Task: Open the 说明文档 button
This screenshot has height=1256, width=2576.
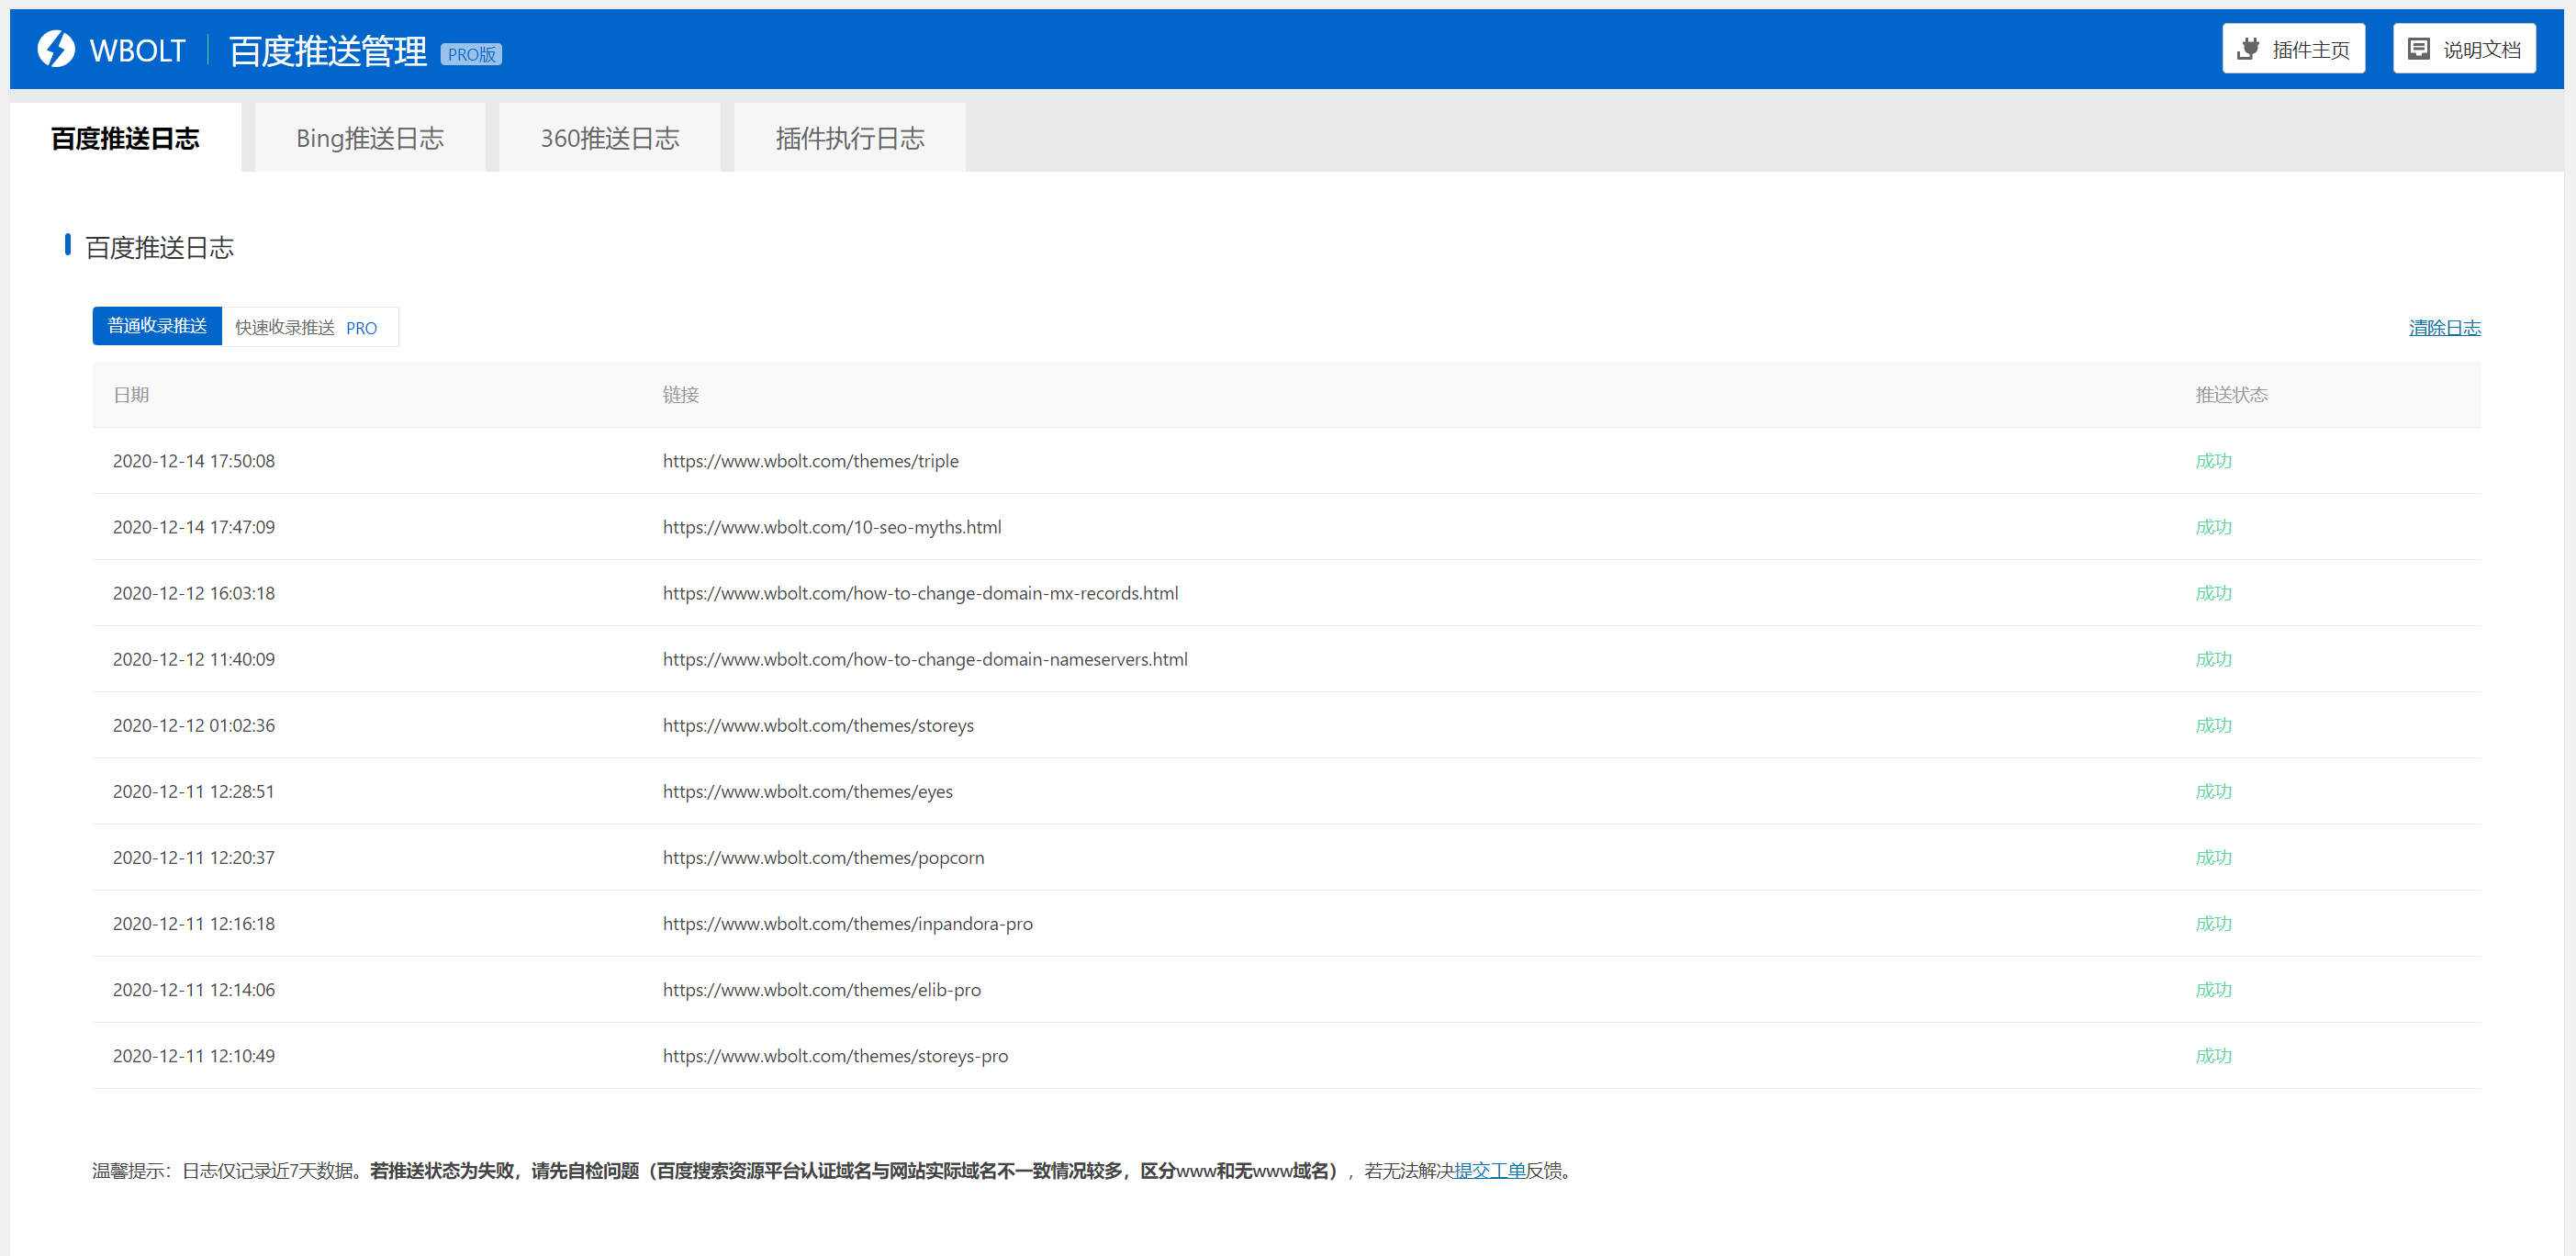Action: click(x=2463, y=49)
